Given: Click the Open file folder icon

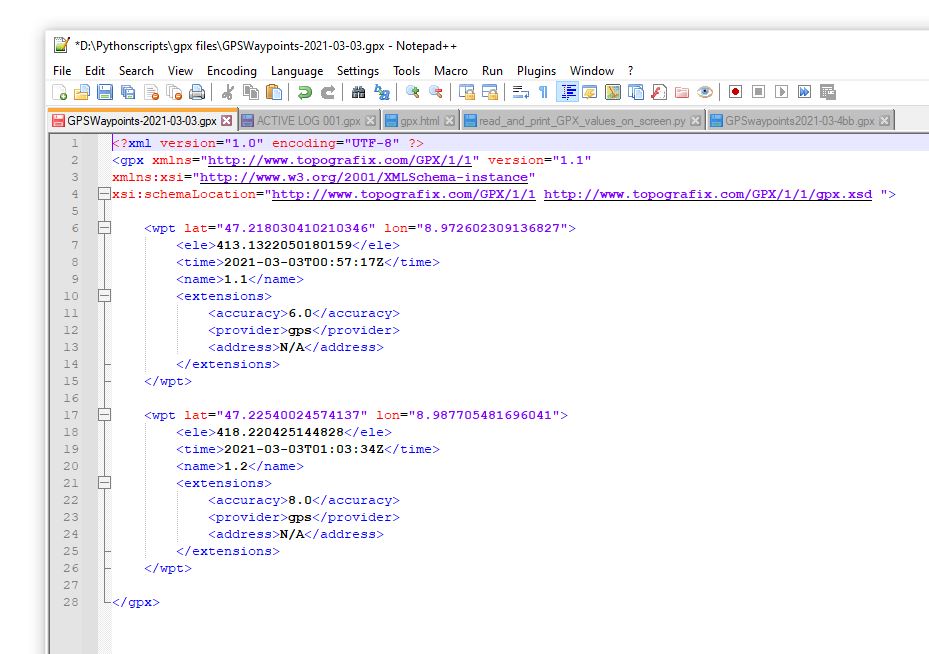Looking at the screenshot, I should coord(82,92).
